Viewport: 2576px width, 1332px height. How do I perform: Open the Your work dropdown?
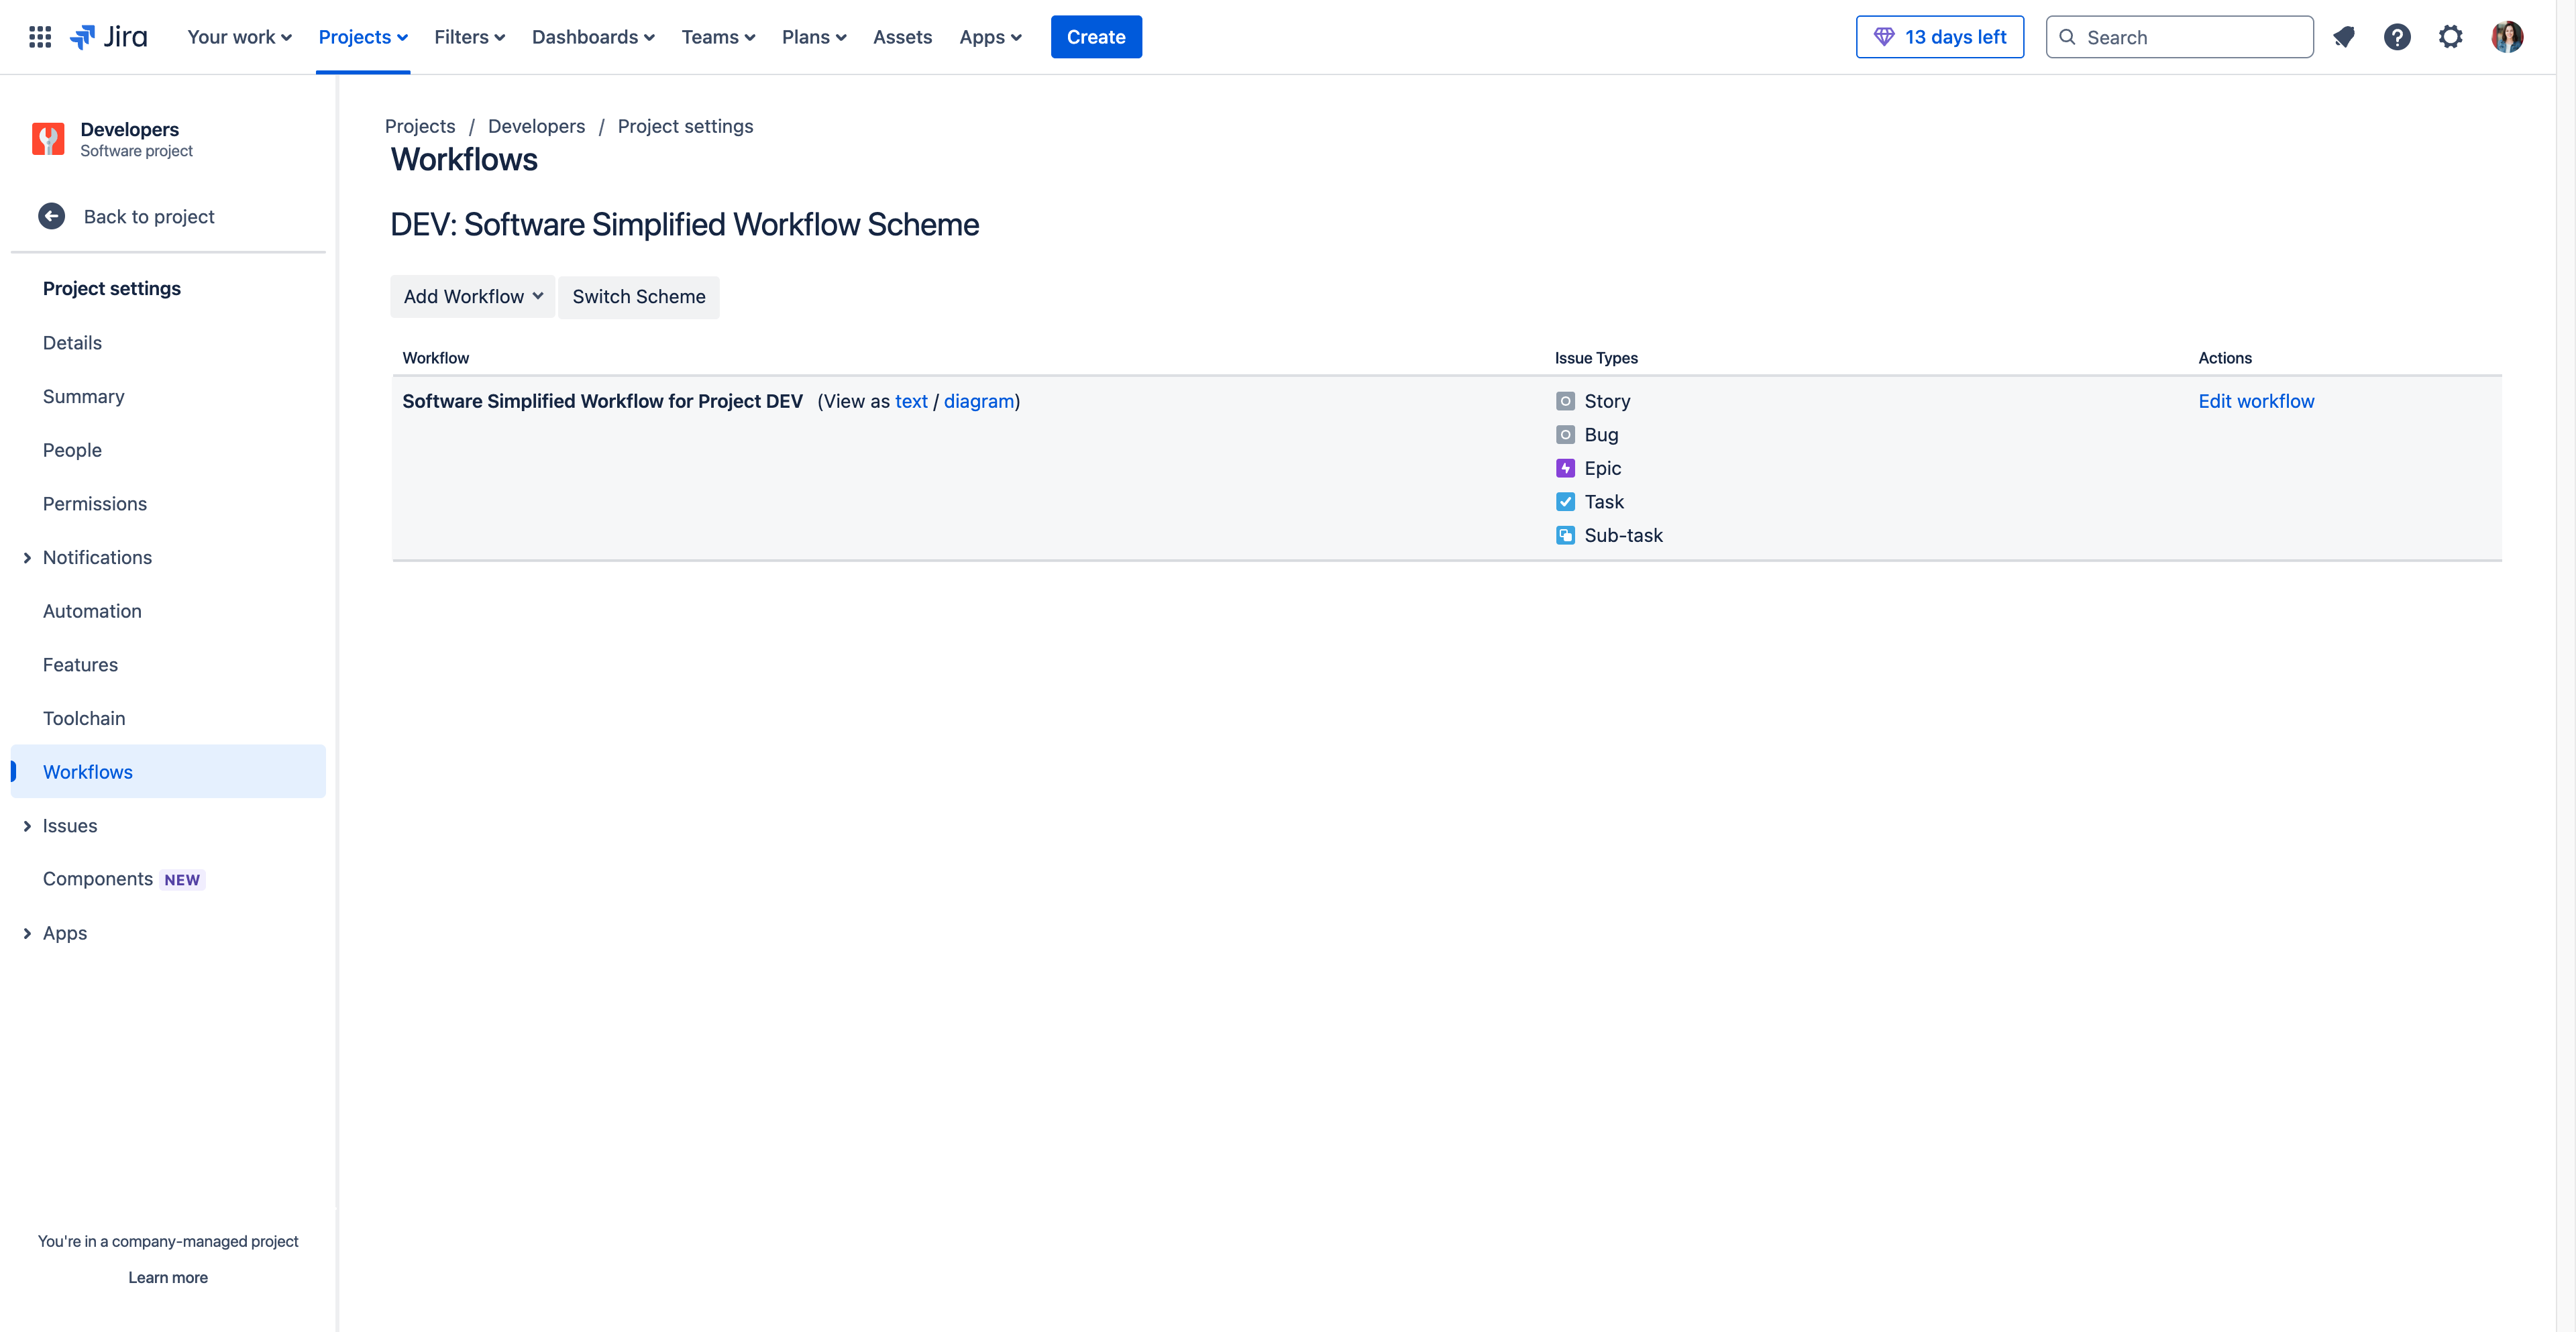pos(239,37)
